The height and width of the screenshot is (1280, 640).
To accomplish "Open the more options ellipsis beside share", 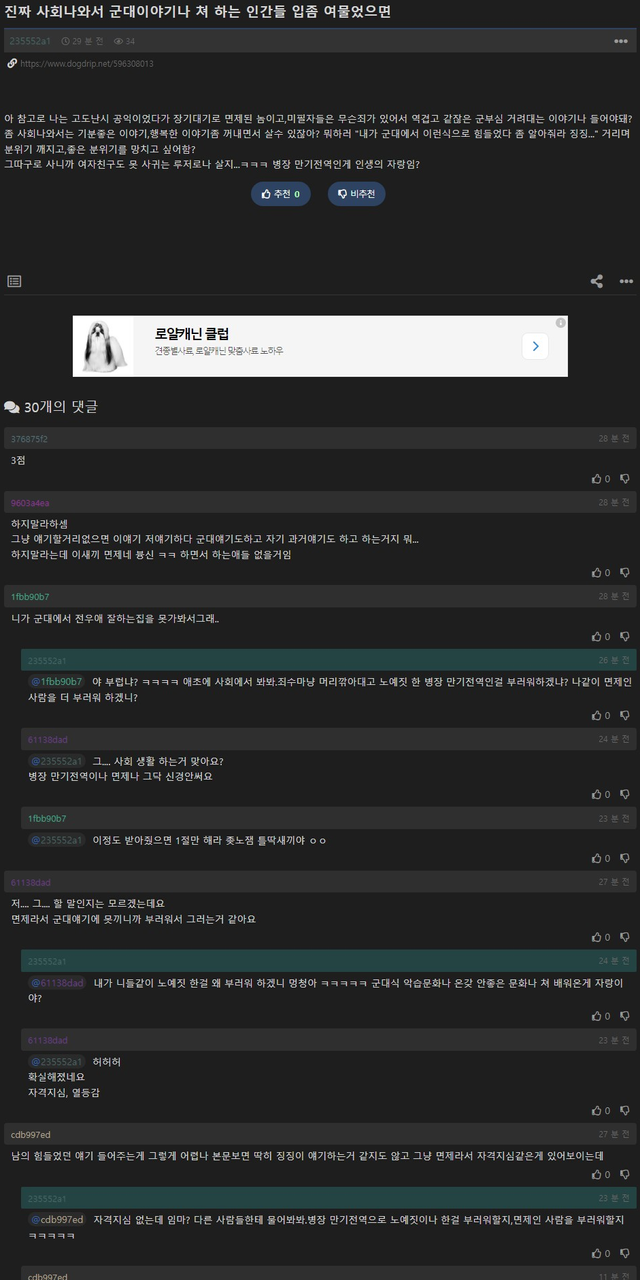I will pyautogui.click(x=626, y=281).
